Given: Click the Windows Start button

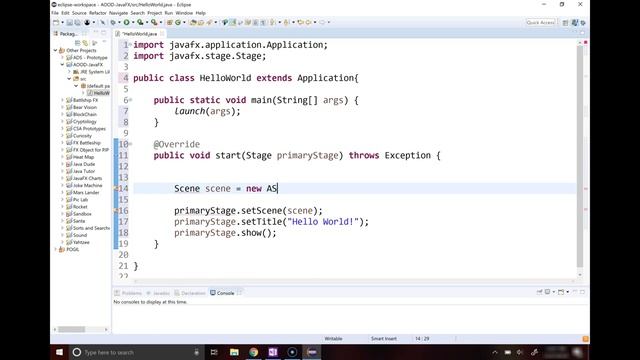Looking at the screenshot, I should pos(60,352).
